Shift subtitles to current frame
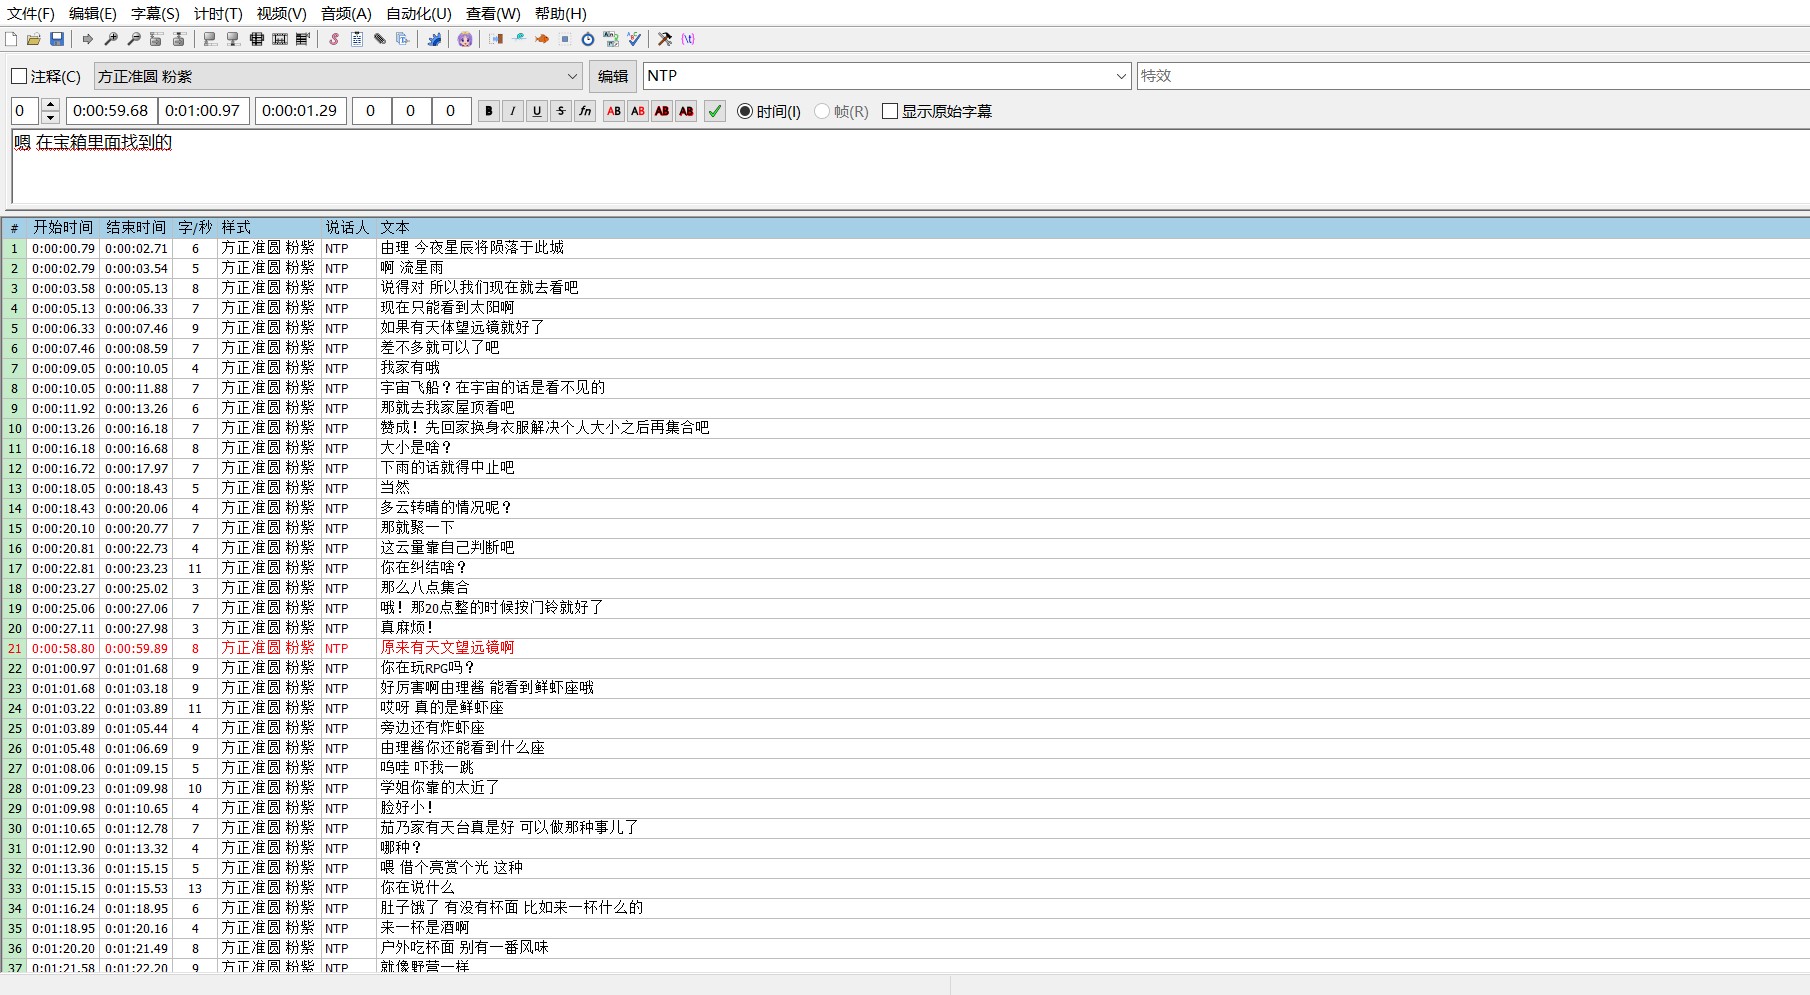 pyautogui.click(x=303, y=39)
